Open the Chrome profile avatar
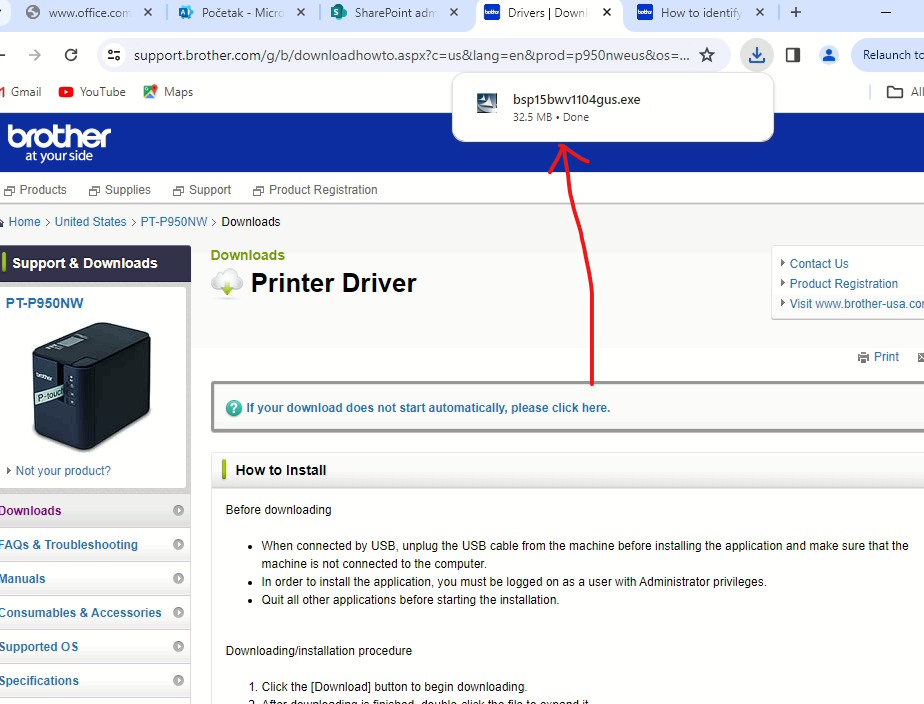Image resolution: width=924 pixels, height=704 pixels. (829, 55)
